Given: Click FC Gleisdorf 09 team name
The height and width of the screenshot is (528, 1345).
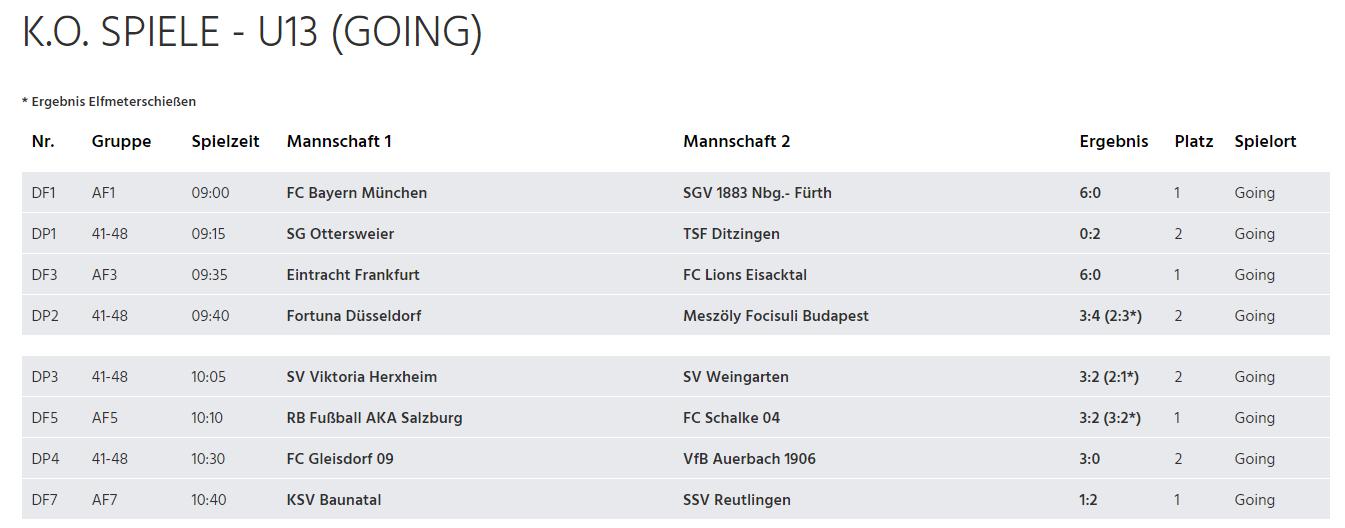Looking at the screenshot, I should tap(340, 459).
